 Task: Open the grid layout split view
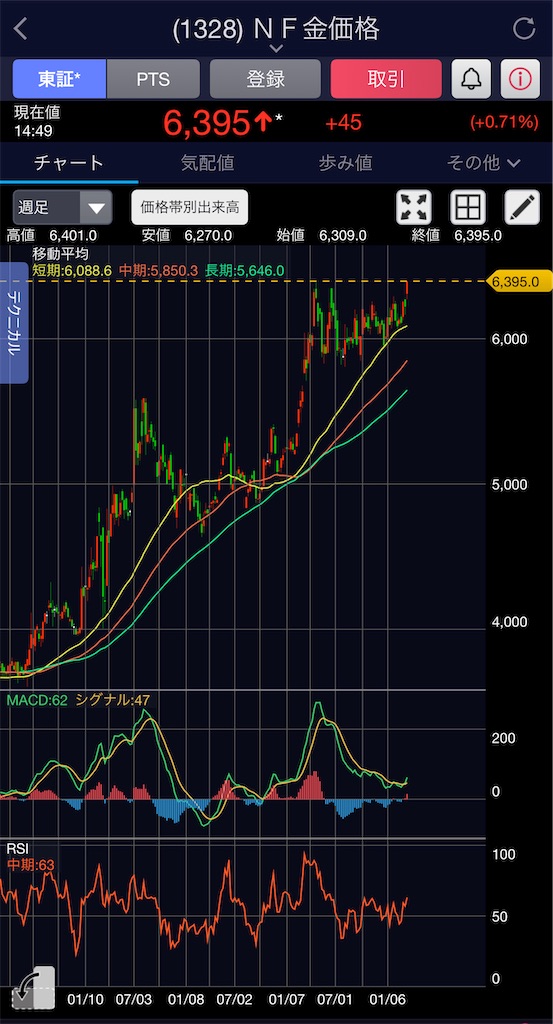tap(467, 208)
